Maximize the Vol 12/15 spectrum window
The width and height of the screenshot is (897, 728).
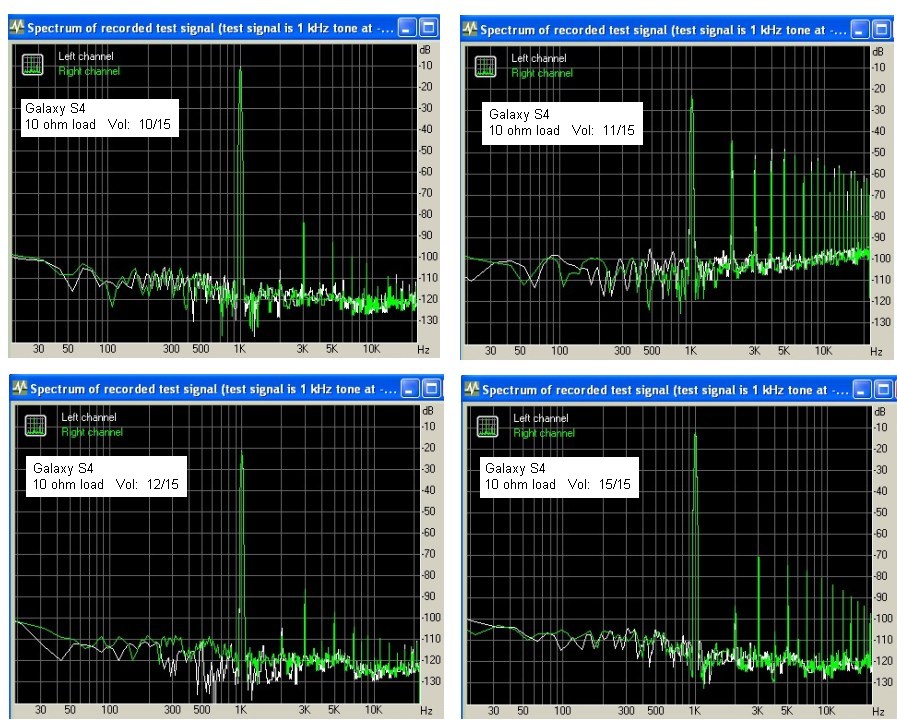(430, 388)
